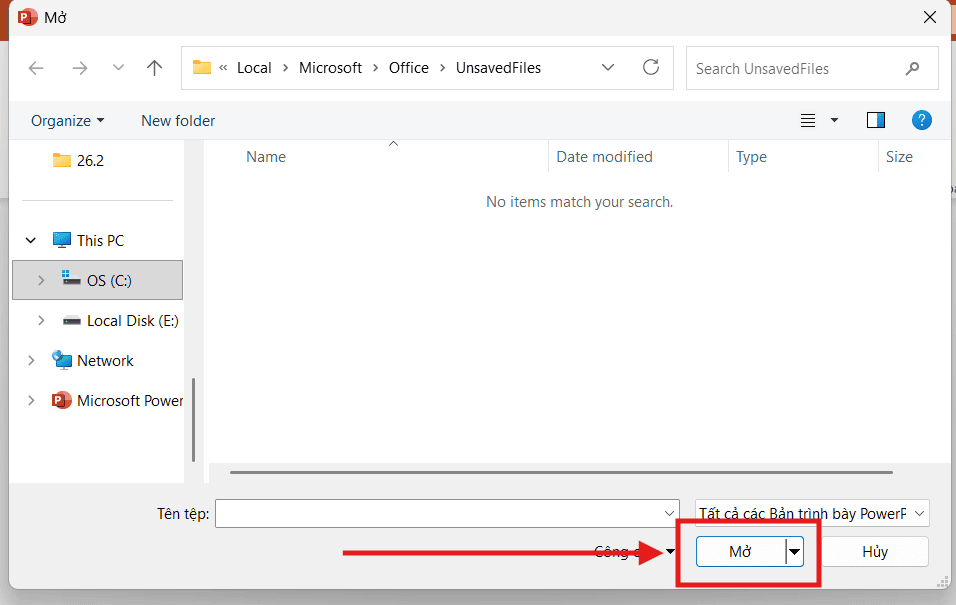This screenshot has height=605, width=956.
Task: Expand the Local Disk (E:) tree node
Action: pyautogui.click(x=41, y=320)
